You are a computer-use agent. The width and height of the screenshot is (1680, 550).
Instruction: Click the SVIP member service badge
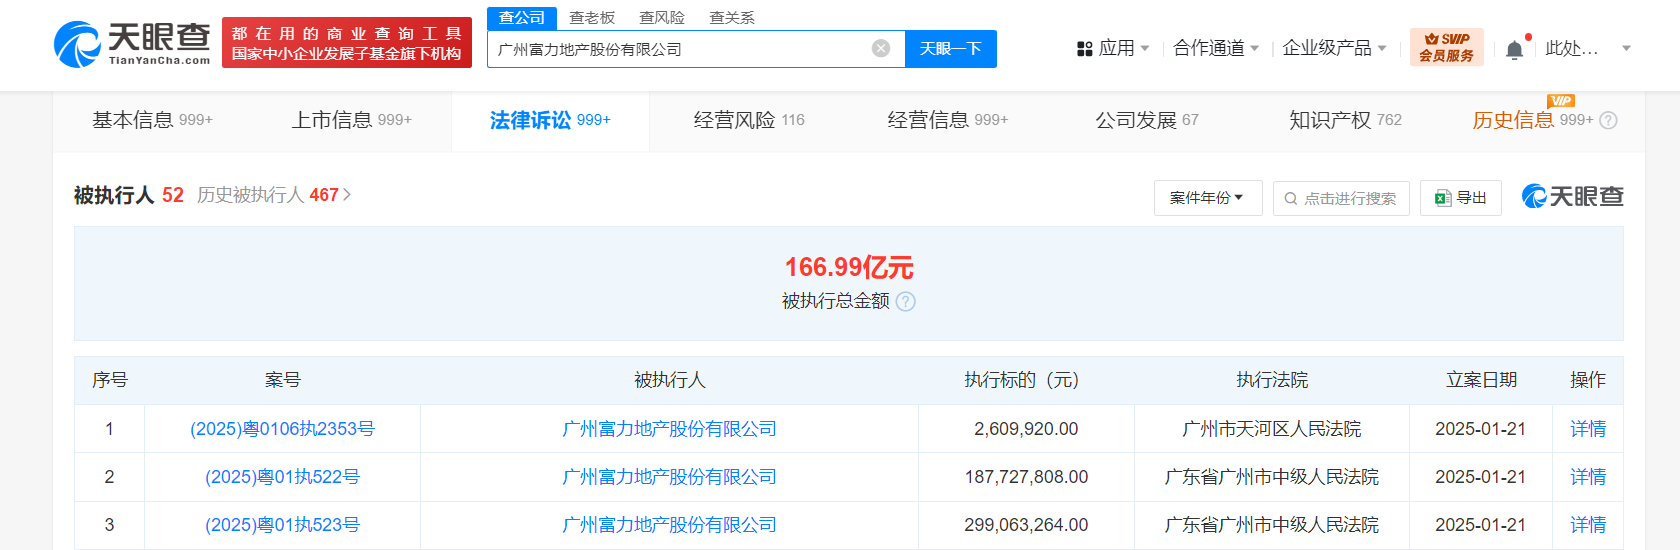(x=1446, y=47)
